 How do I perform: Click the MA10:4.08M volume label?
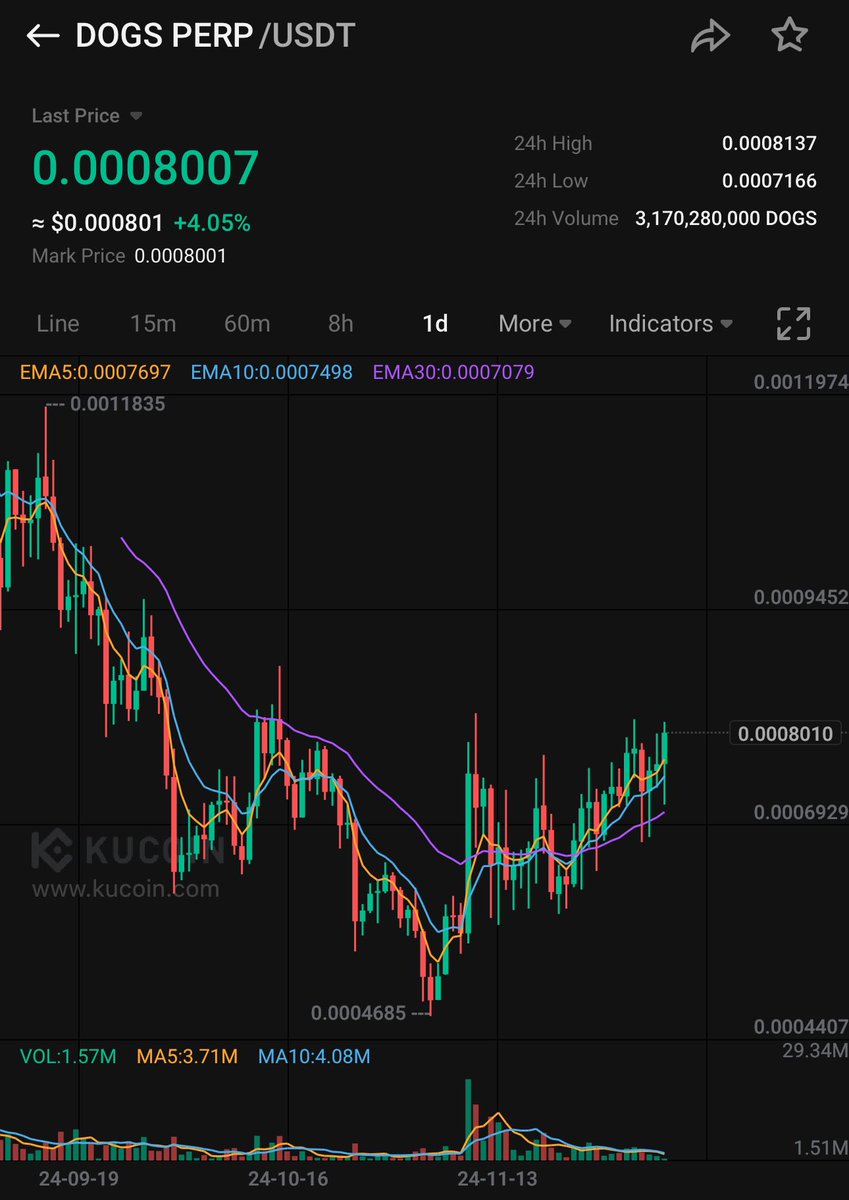[x=314, y=1056]
